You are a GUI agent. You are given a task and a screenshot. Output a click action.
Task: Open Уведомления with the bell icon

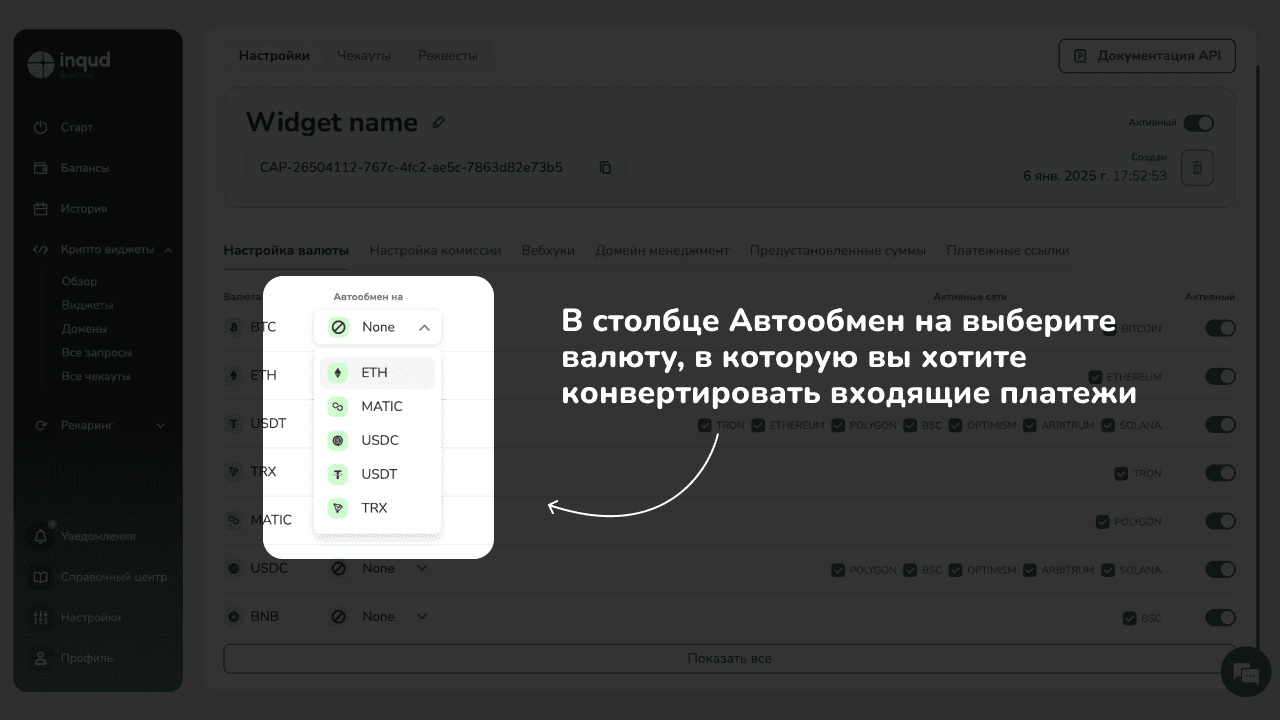84,536
